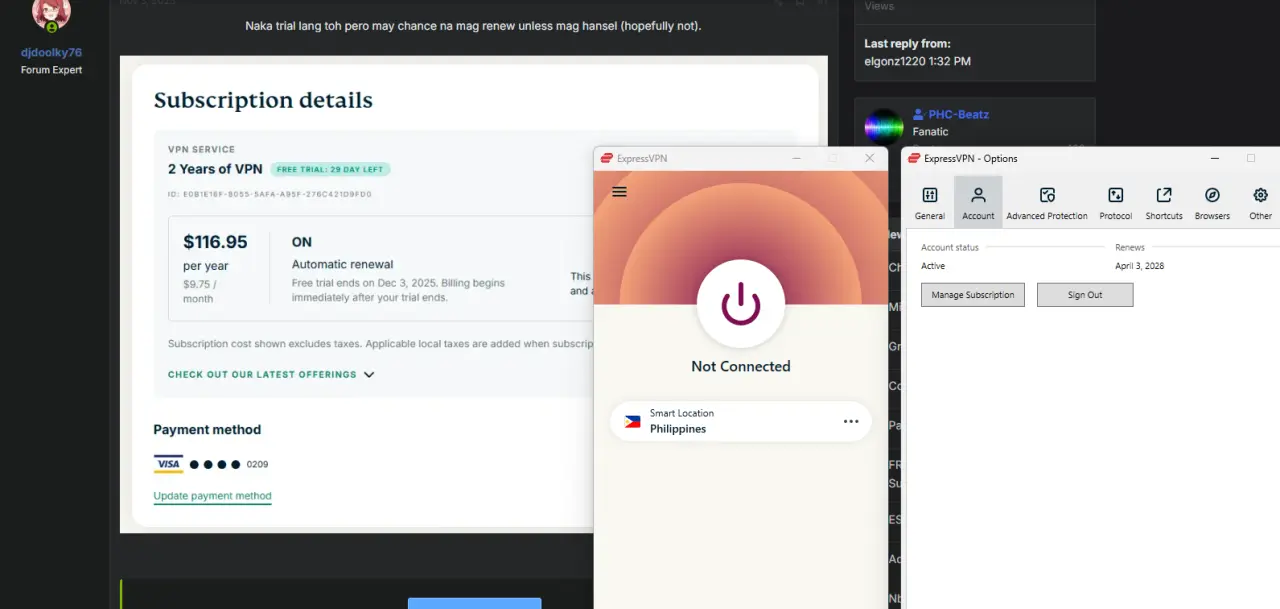Click April 3, 2028 renewal date
The height and width of the screenshot is (609, 1280).
point(1140,266)
